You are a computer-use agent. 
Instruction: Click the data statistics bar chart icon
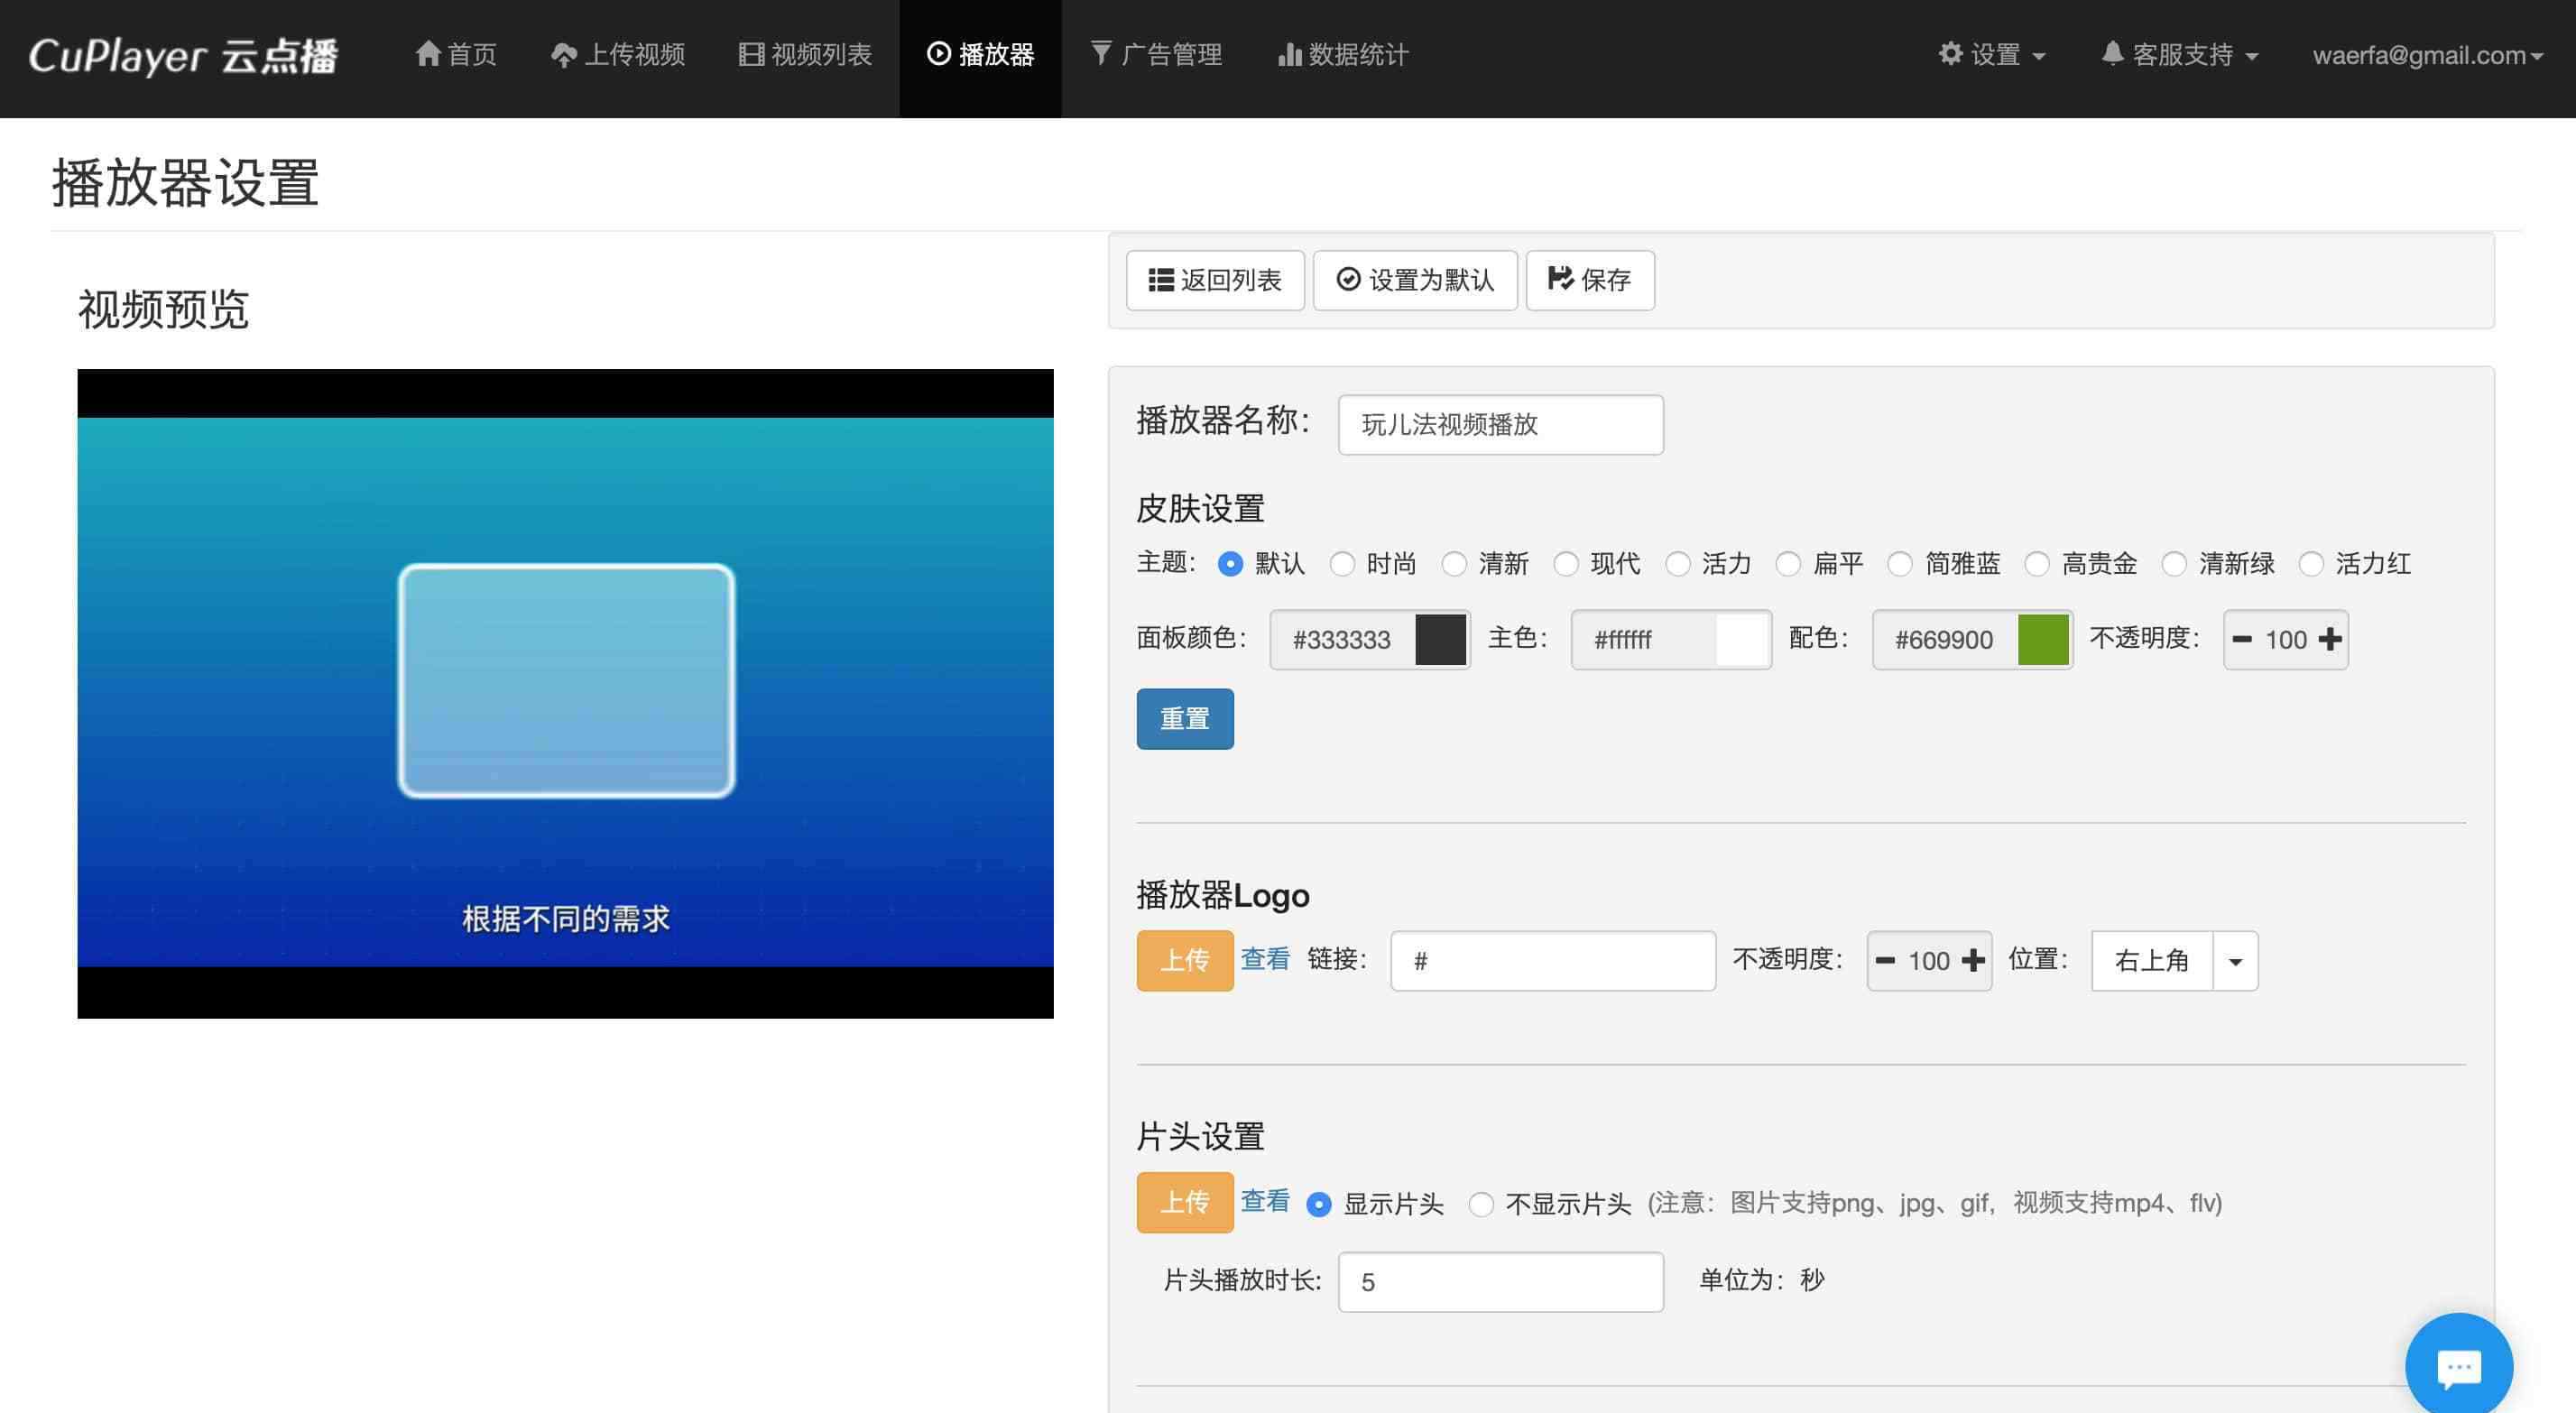(1289, 54)
